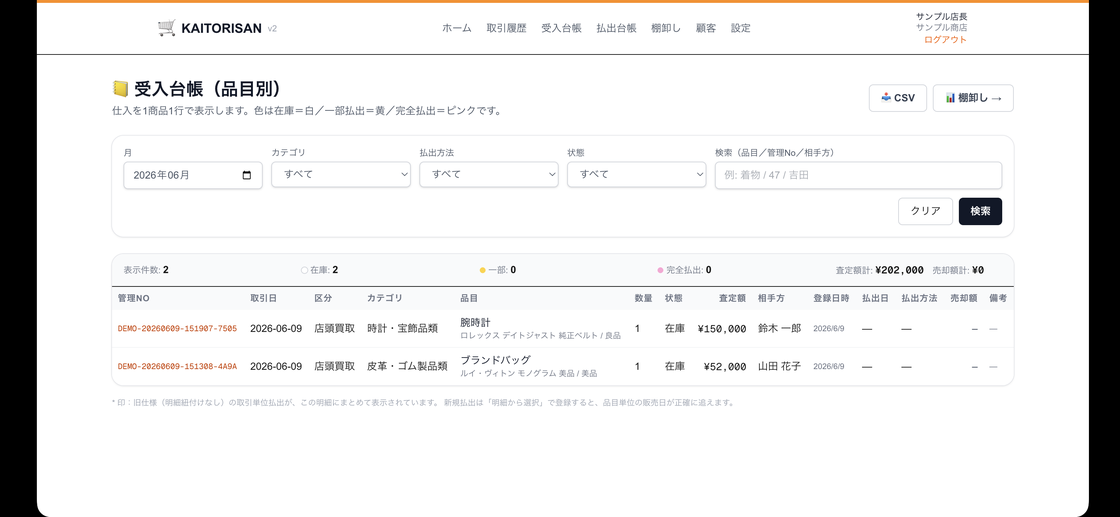Click the 売却額計 ¥0 total

958,270
